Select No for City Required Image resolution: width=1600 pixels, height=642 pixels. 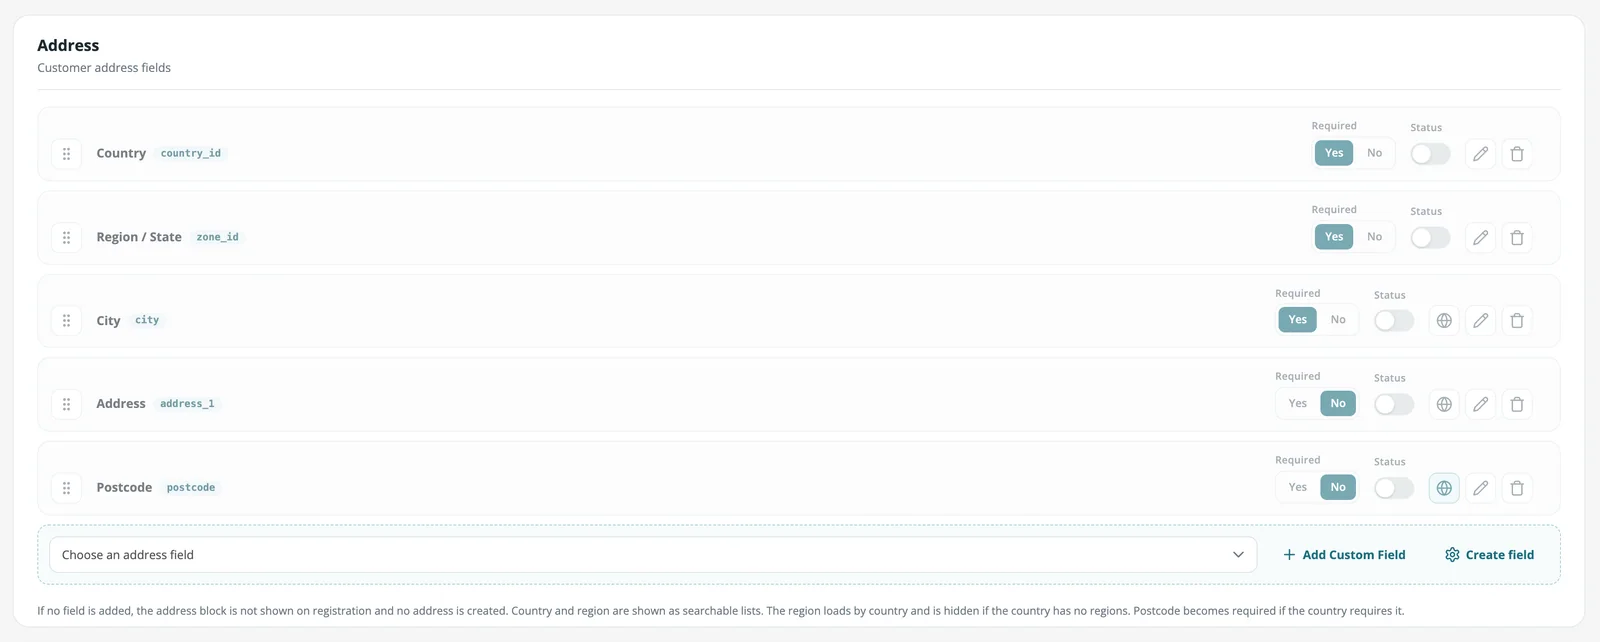point(1338,320)
